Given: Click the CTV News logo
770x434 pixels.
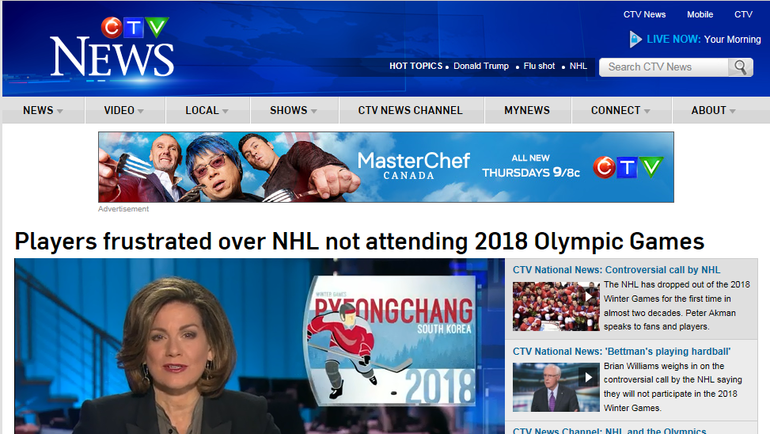Looking at the screenshot, I should [112, 47].
